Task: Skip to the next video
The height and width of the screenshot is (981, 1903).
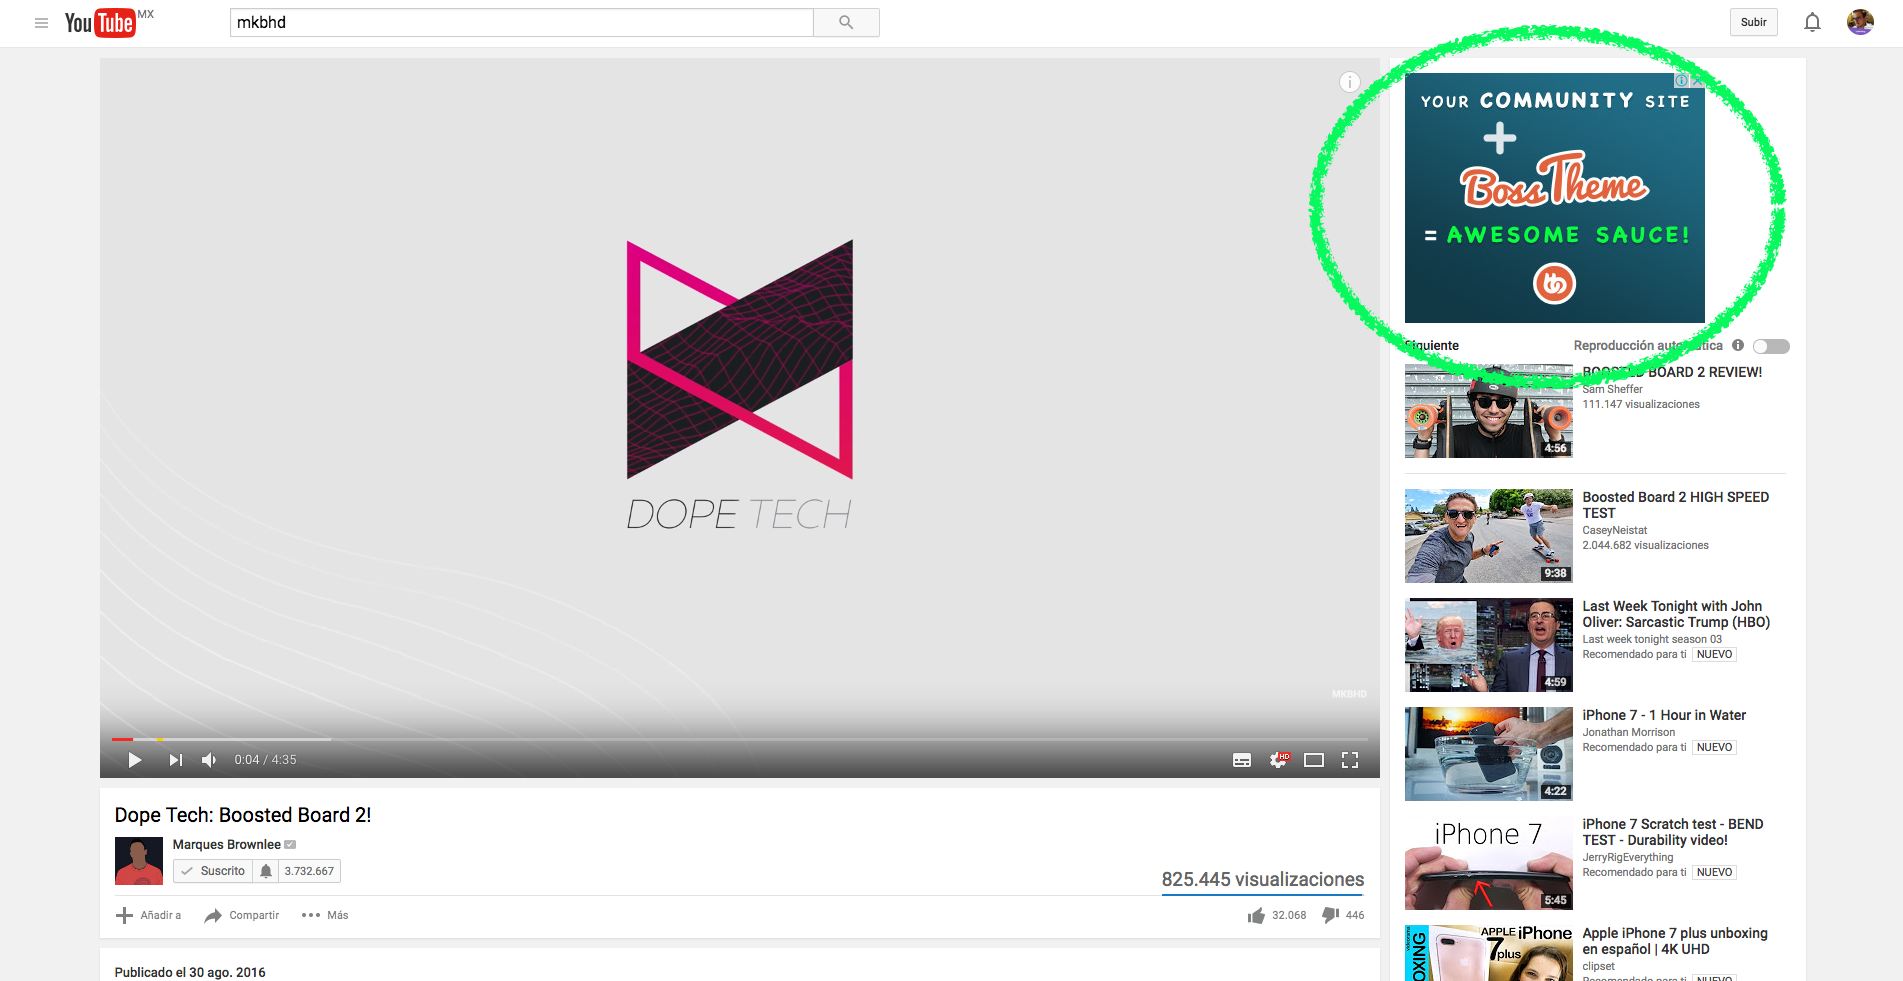Action: [x=176, y=760]
